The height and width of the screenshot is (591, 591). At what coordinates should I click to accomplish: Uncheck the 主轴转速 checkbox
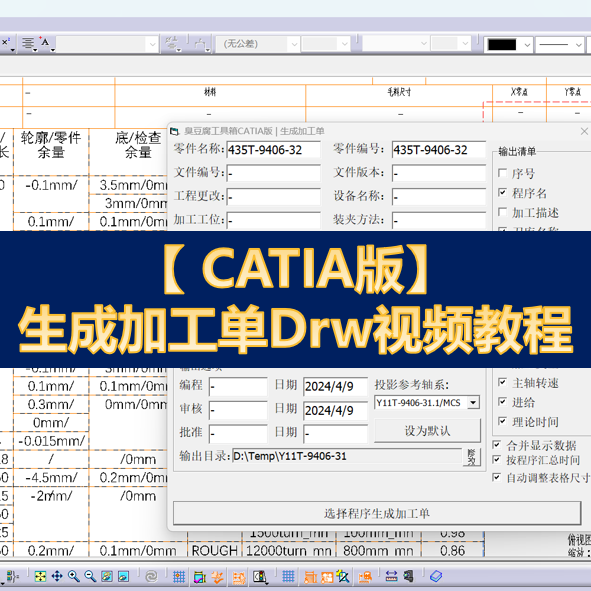click(x=502, y=382)
